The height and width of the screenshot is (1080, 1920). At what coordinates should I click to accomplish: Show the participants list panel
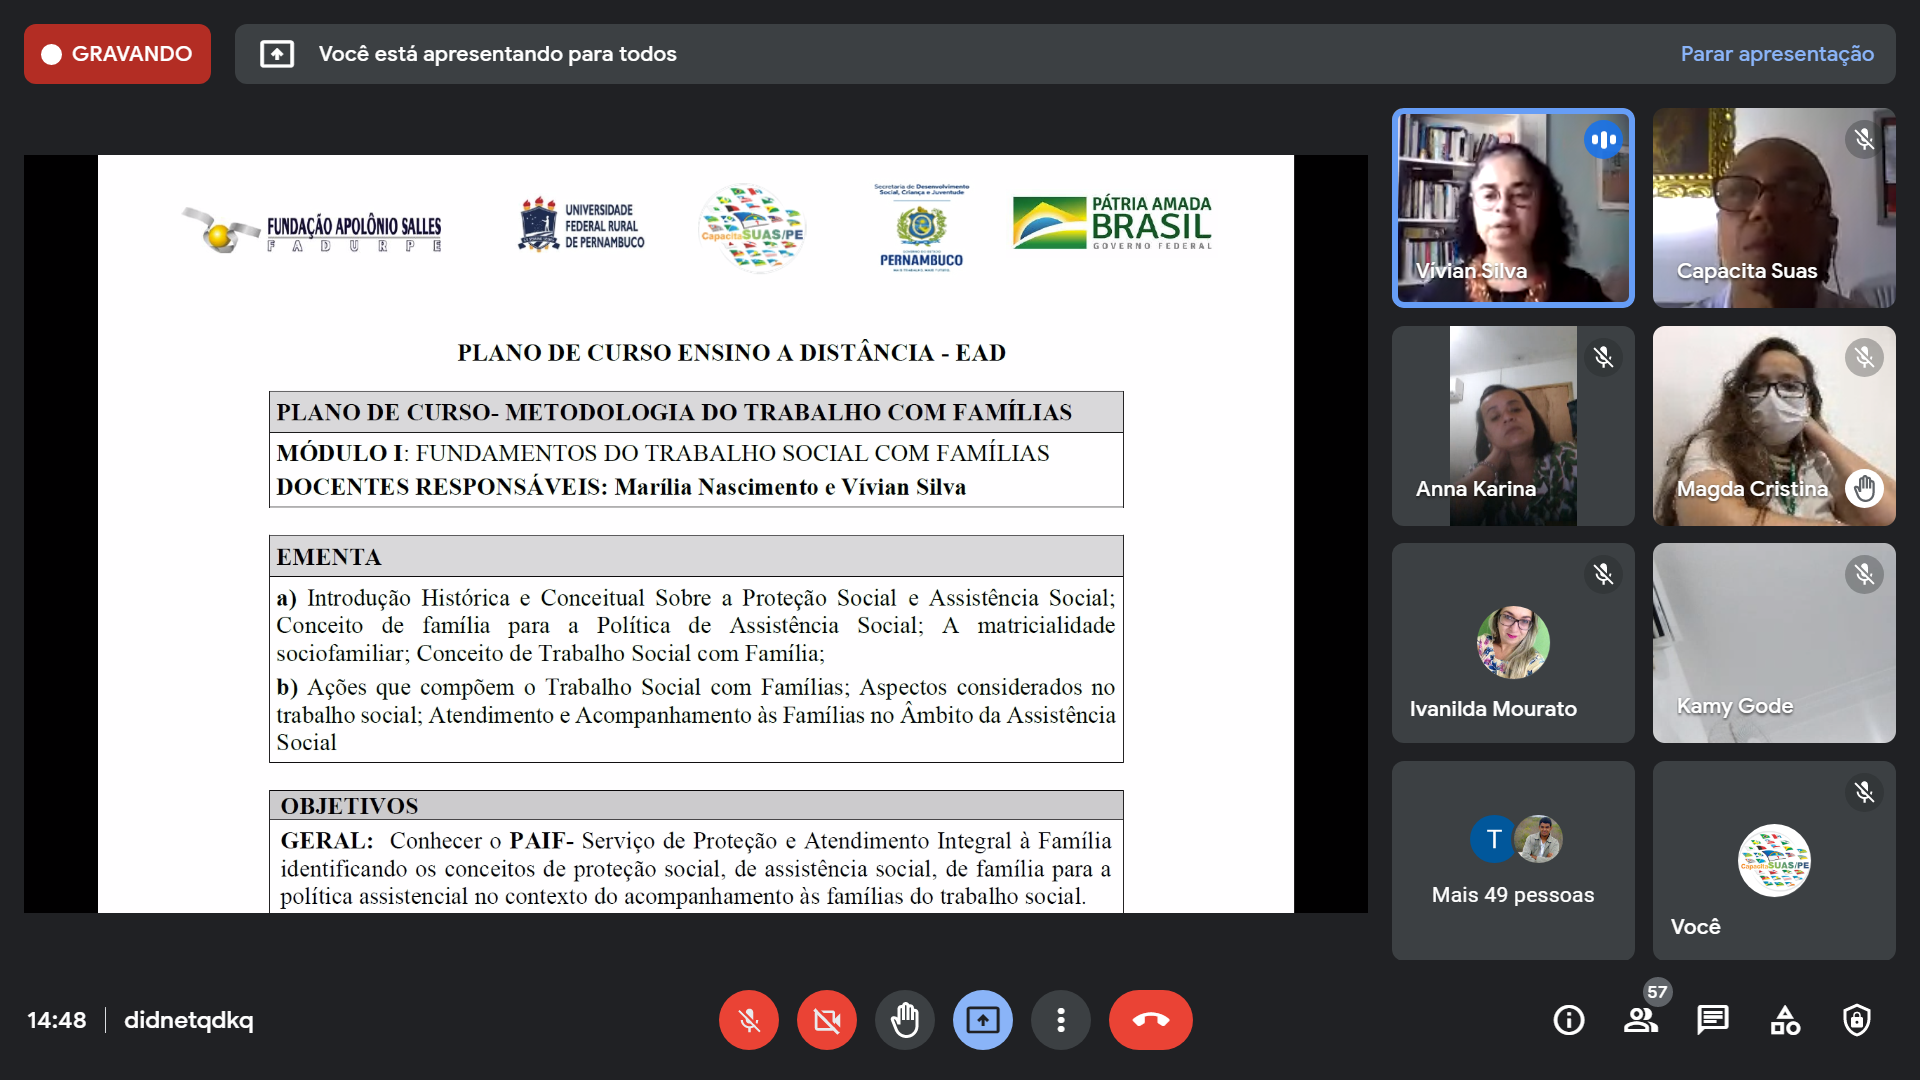[1640, 1020]
